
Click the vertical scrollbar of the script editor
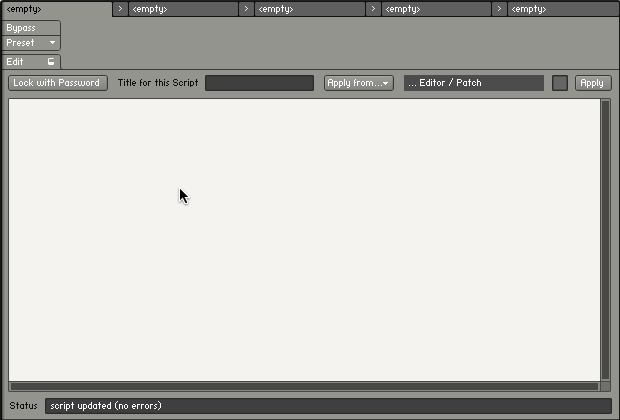coord(605,240)
